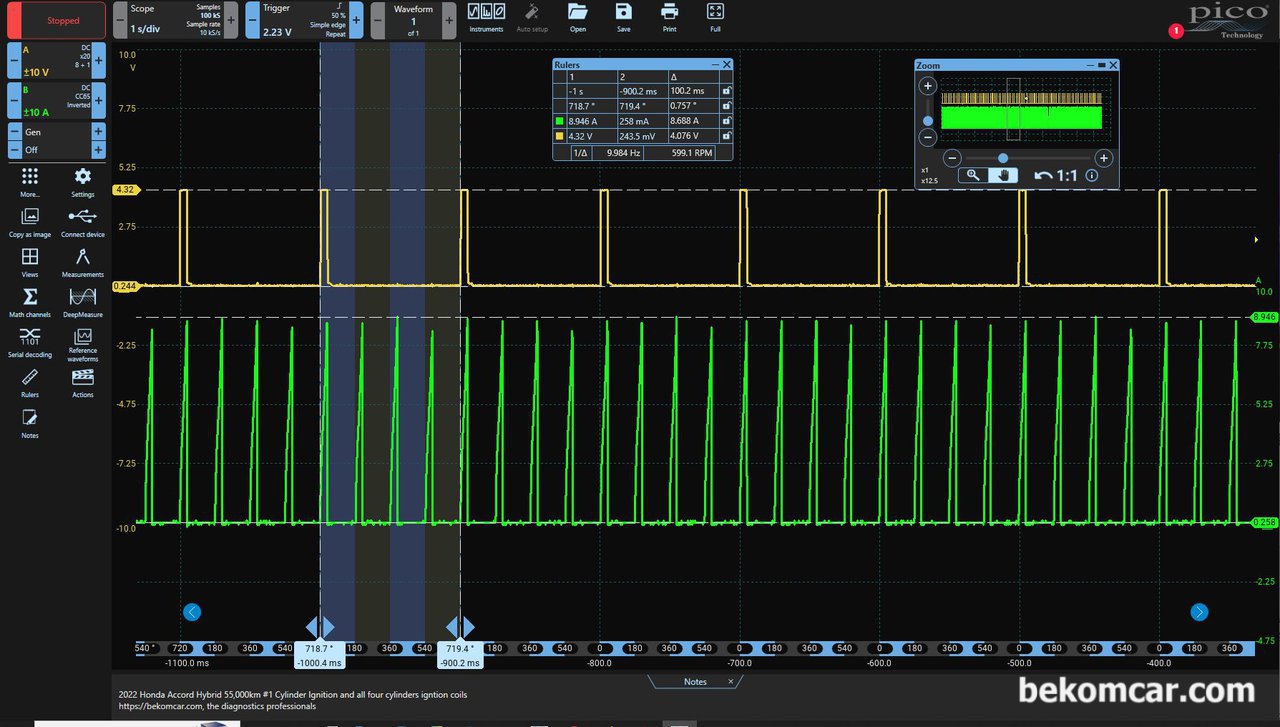Open the Views layout tool
The image size is (1280, 727).
tap(30, 262)
